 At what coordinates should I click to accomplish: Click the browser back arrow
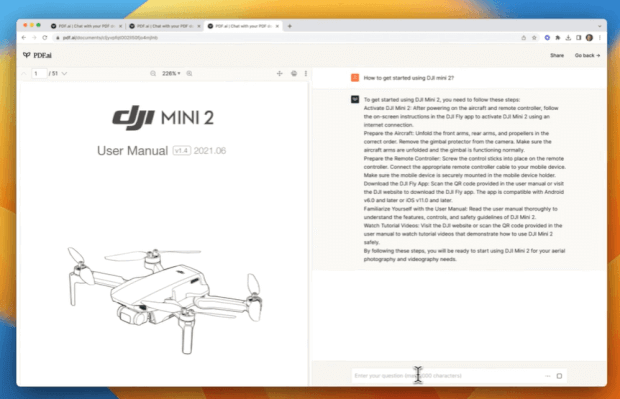[24, 38]
